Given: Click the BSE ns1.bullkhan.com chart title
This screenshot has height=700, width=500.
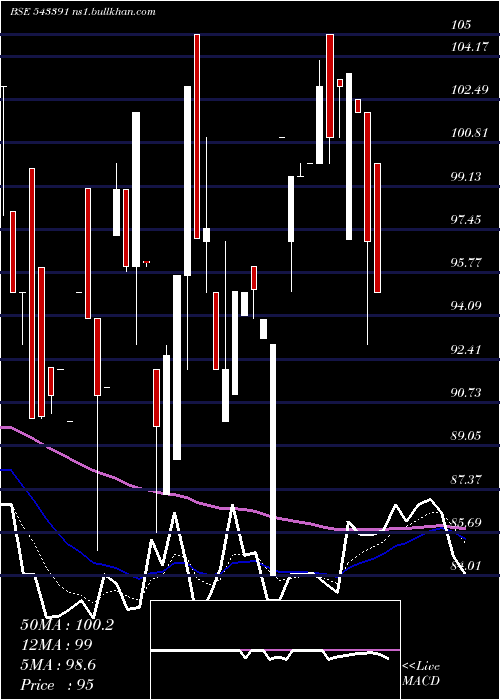Looking at the screenshot, I should 83,12.
